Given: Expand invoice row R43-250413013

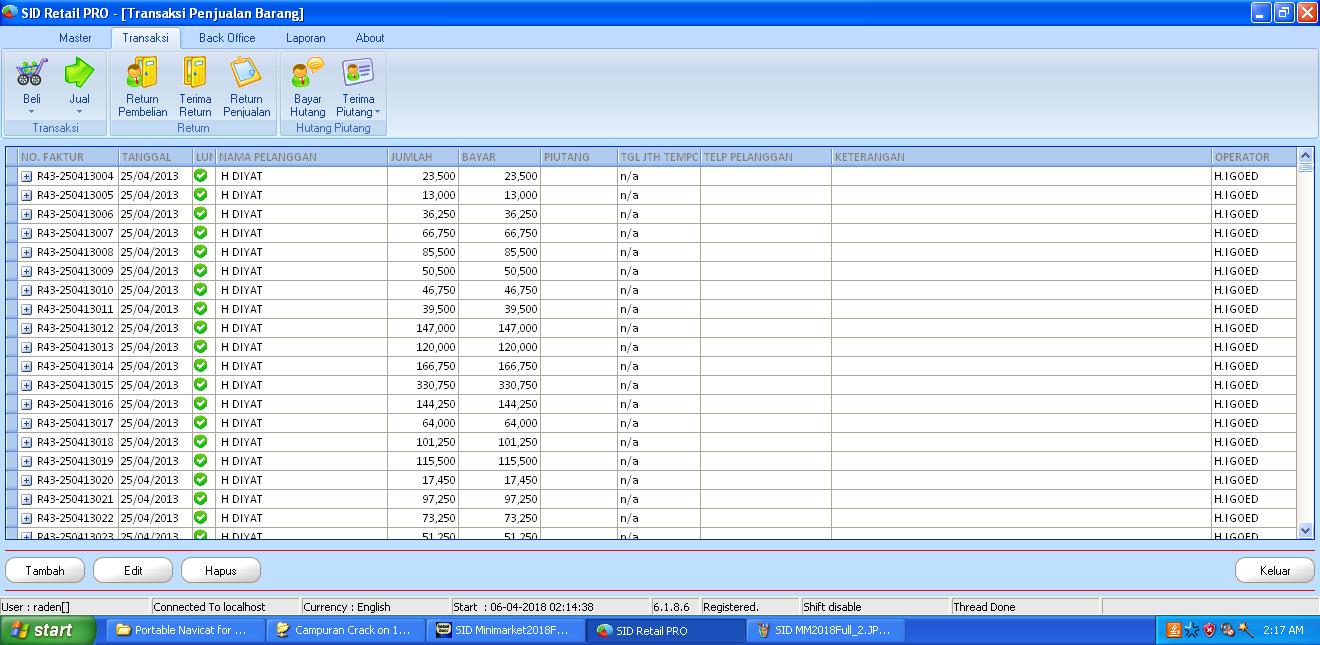Looking at the screenshot, I should tap(27, 347).
